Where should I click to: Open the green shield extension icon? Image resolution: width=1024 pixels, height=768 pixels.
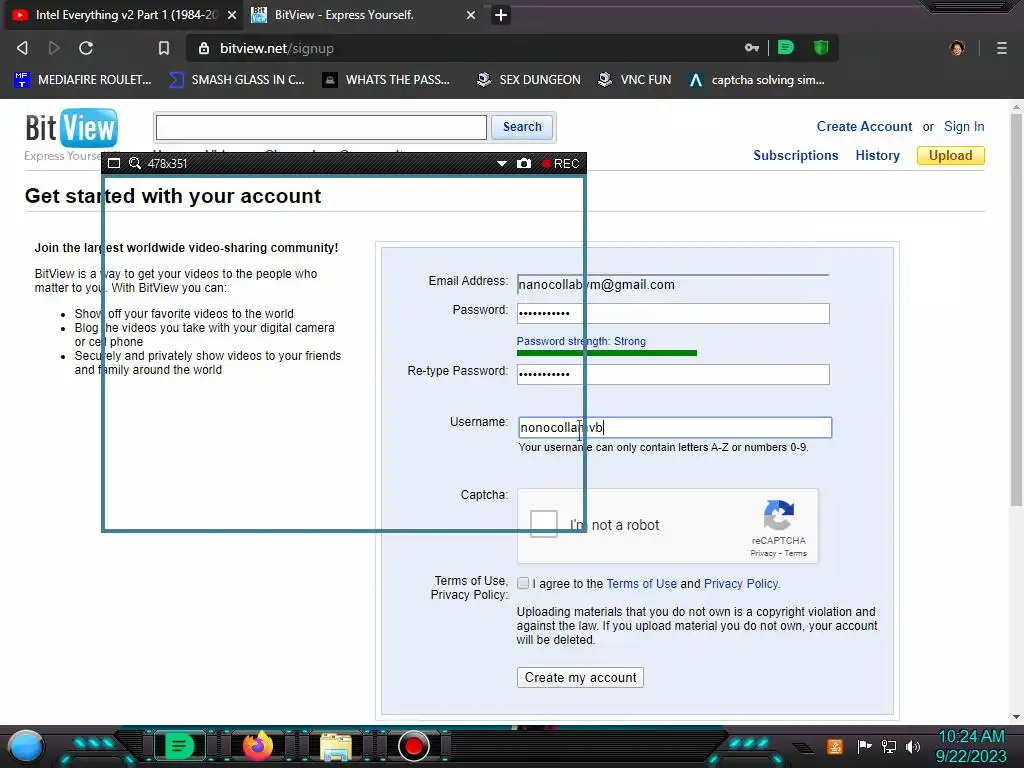(821, 48)
